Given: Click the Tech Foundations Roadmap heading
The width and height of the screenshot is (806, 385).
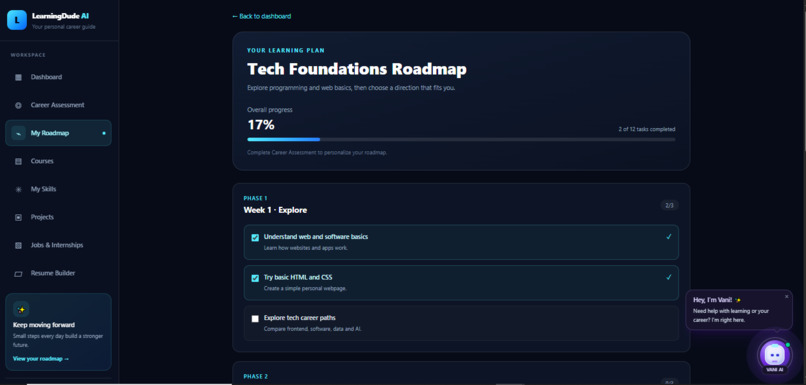Looking at the screenshot, I should point(357,69).
